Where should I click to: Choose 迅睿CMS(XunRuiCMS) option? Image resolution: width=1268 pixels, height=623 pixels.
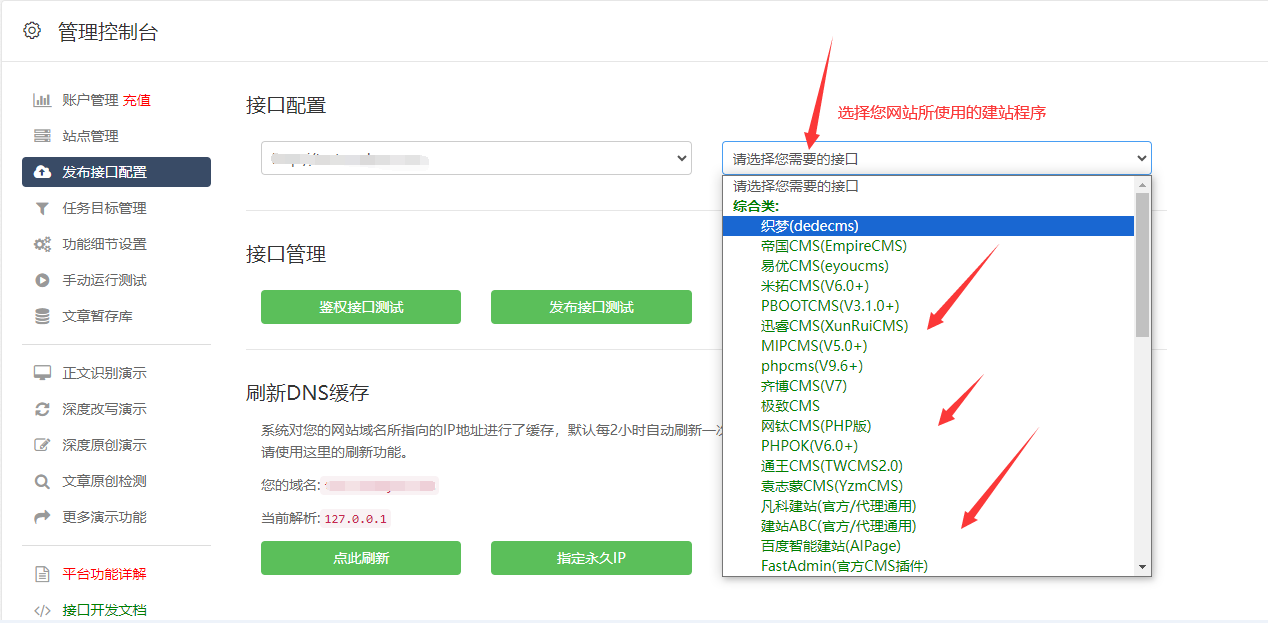[834, 326]
